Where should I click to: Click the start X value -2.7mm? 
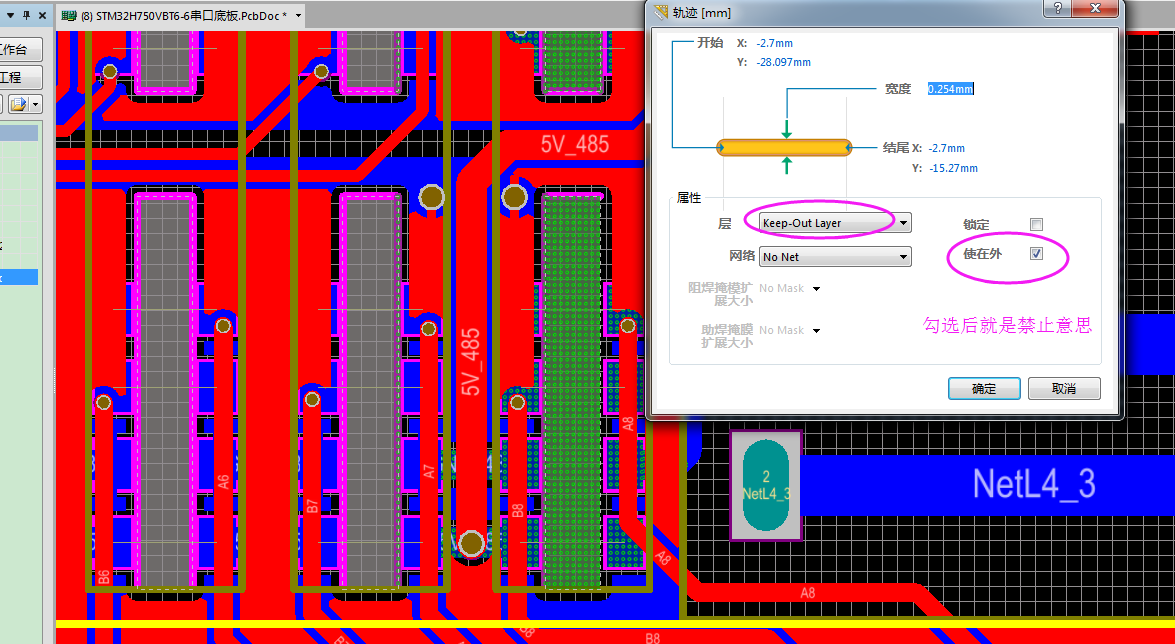point(775,44)
